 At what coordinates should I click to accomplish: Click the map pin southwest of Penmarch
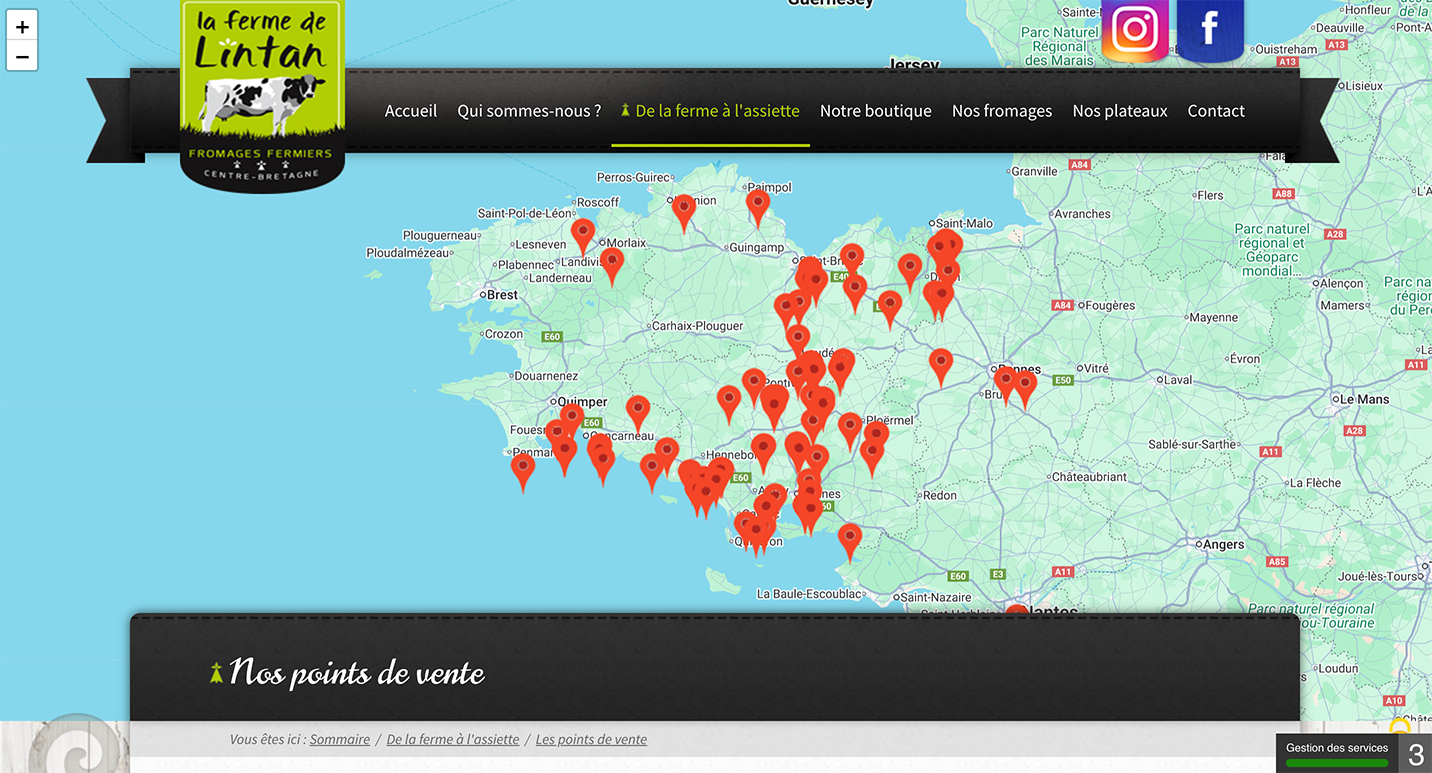523,469
